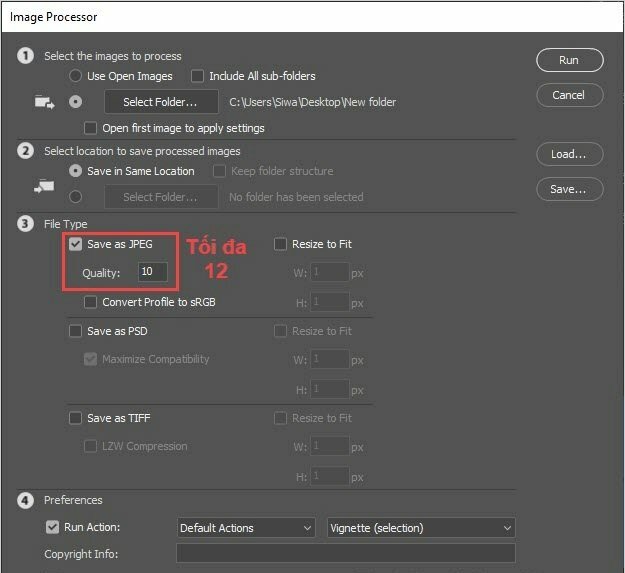The width and height of the screenshot is (625, 573).
Task: Open the Load... settings button
Action: click(x=569, y=154)
